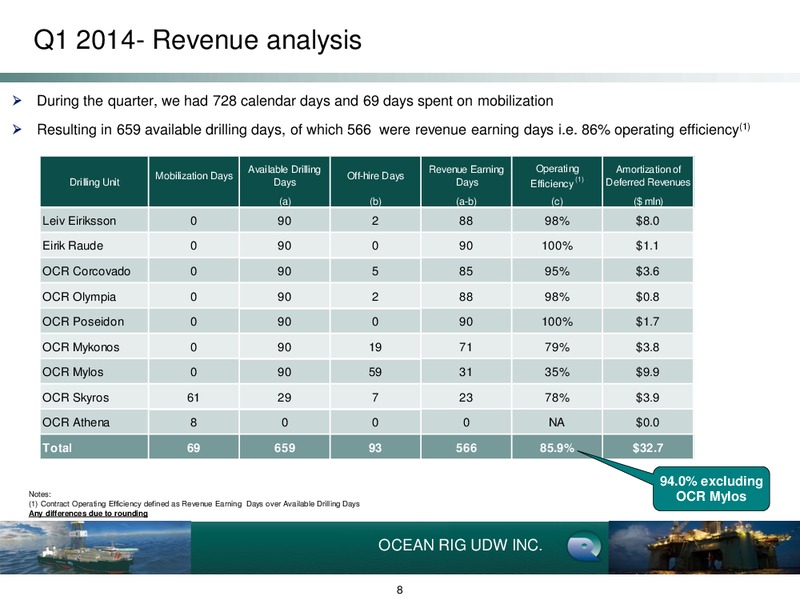Select the 'OCR Mykonos' row label
Image resolution: width=800 pixels, height=600 pixels.
81,347
